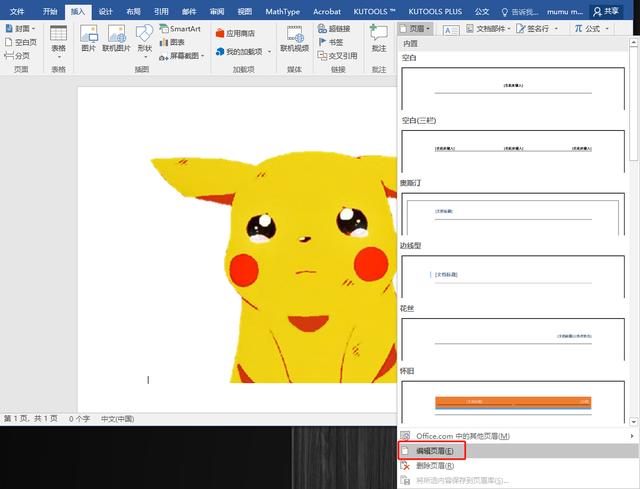Image resolution: width=640 pixels, height=489 pixels.
Task: Switch to the 视图 View tab
Action: point(244,11)
